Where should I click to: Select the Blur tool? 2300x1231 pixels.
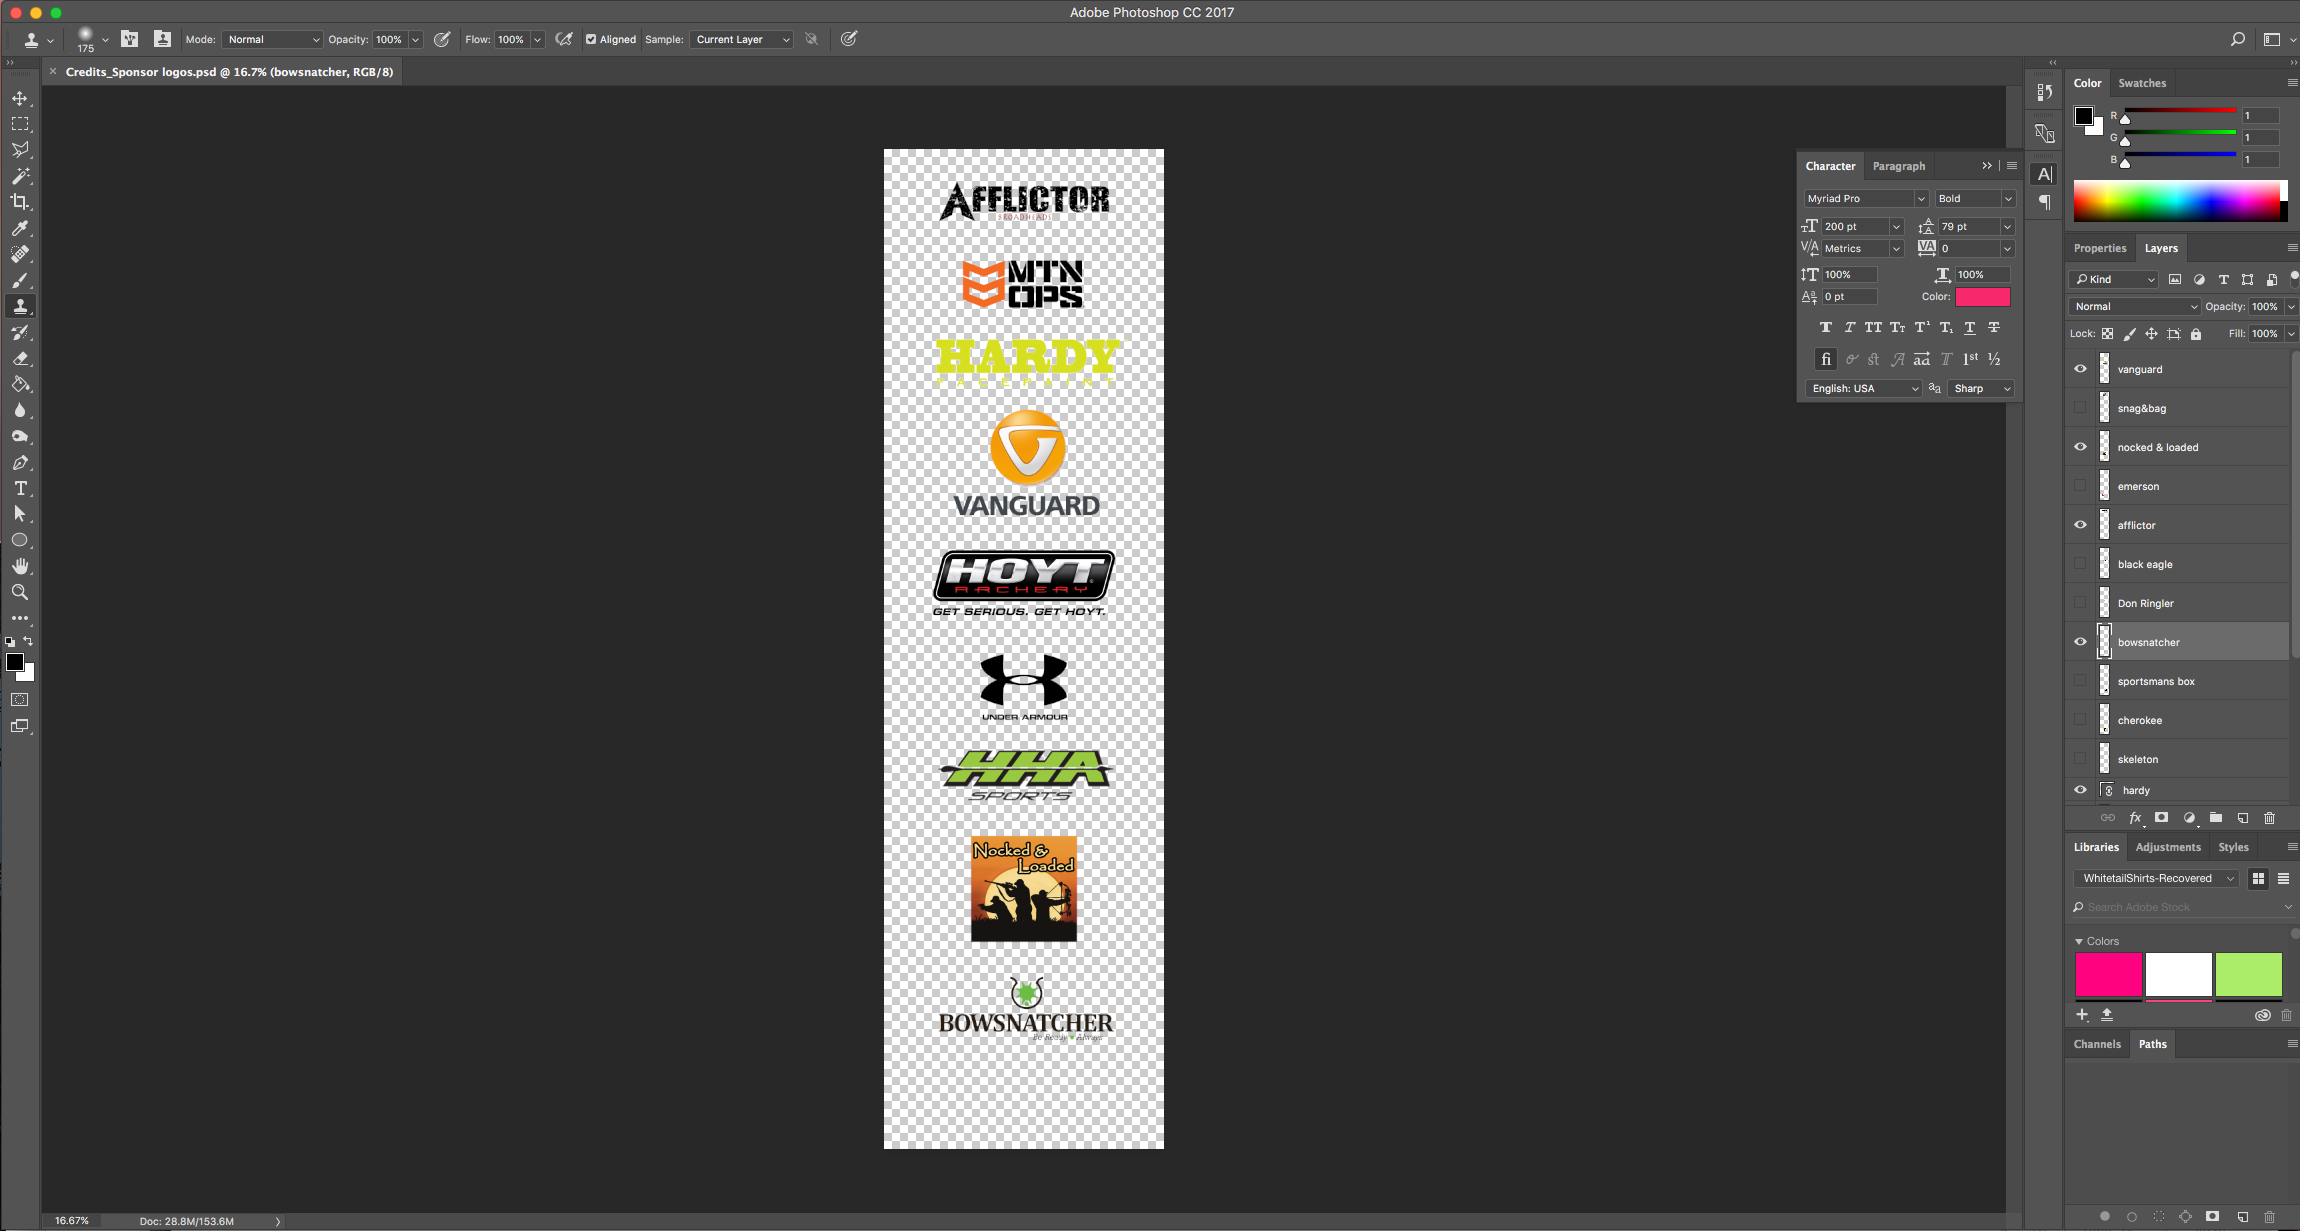coord(20,410)
